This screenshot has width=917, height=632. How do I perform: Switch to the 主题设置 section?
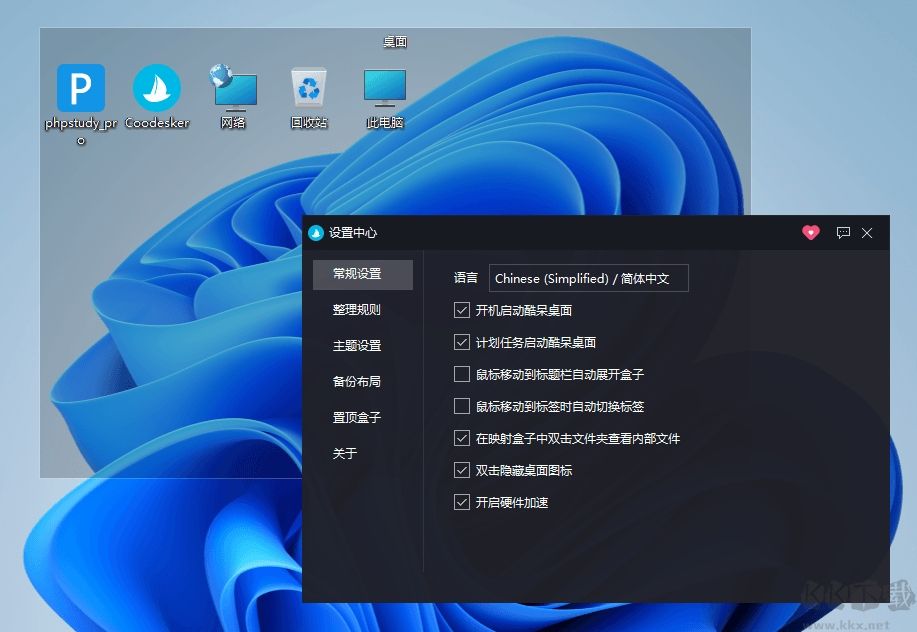(x=355, y=345)
